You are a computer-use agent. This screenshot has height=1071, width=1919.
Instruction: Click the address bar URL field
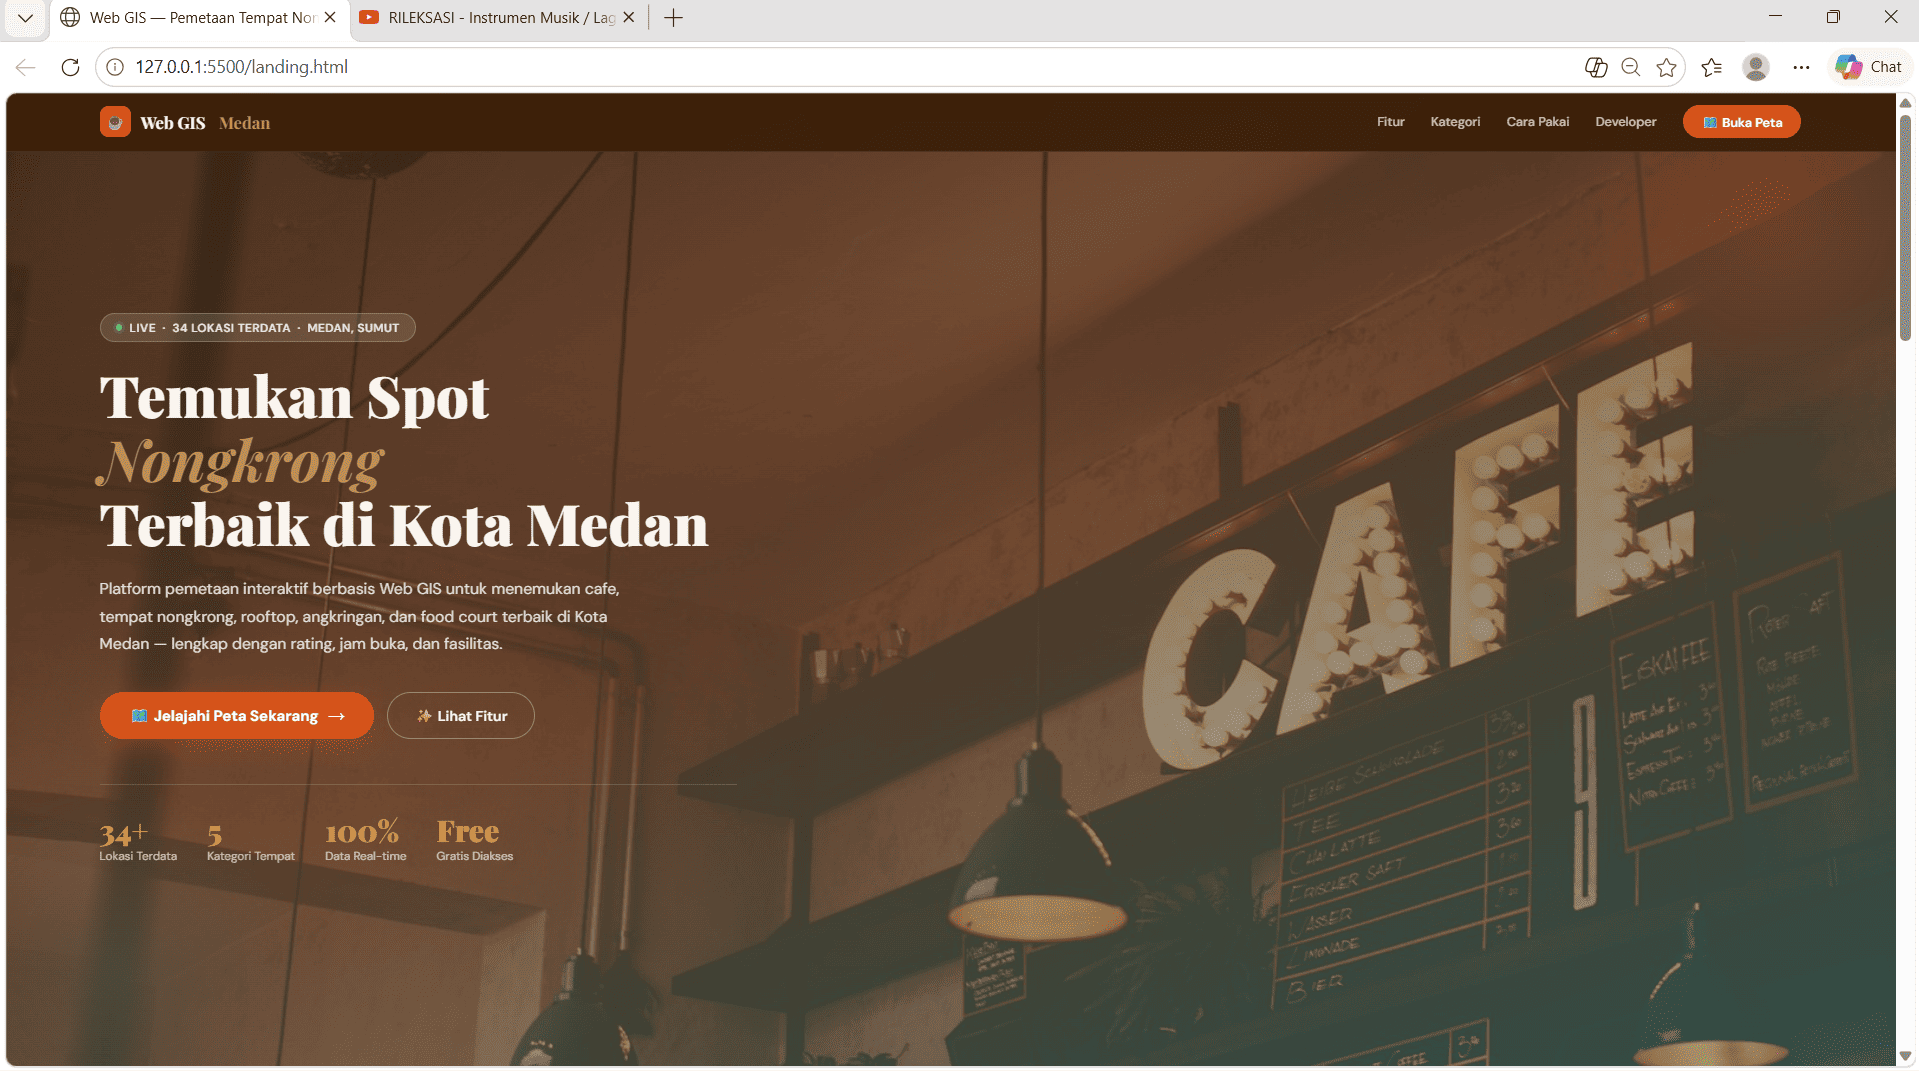840,67
